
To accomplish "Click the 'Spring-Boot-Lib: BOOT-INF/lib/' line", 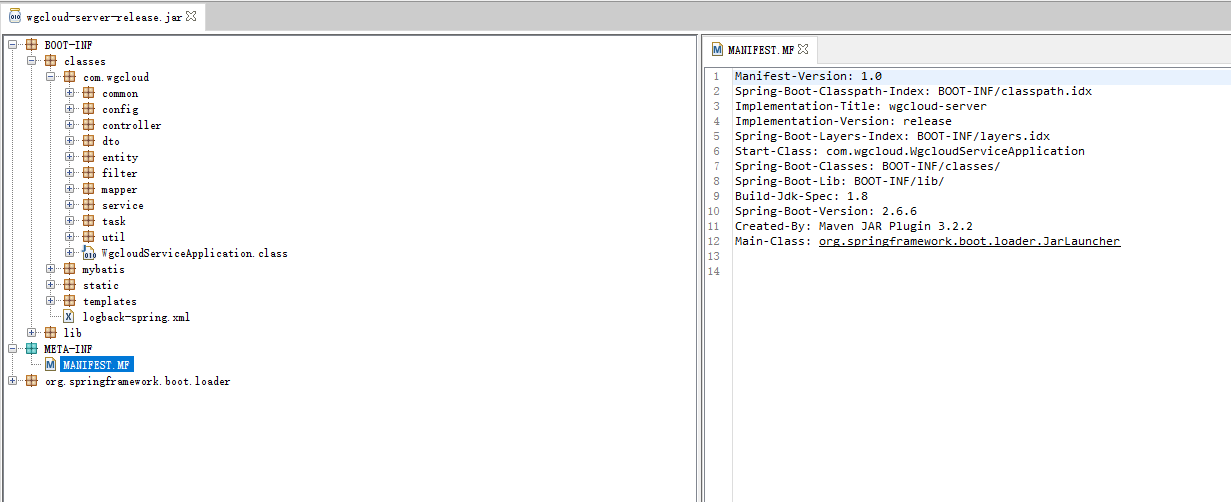I will (839, 181).
